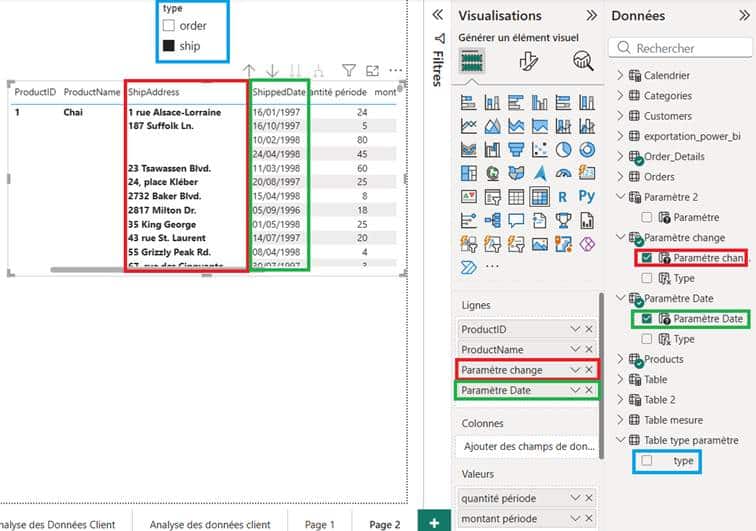
Task: Tick the 'type' field under Table type paramètre
Action: (x=647, y=461)
